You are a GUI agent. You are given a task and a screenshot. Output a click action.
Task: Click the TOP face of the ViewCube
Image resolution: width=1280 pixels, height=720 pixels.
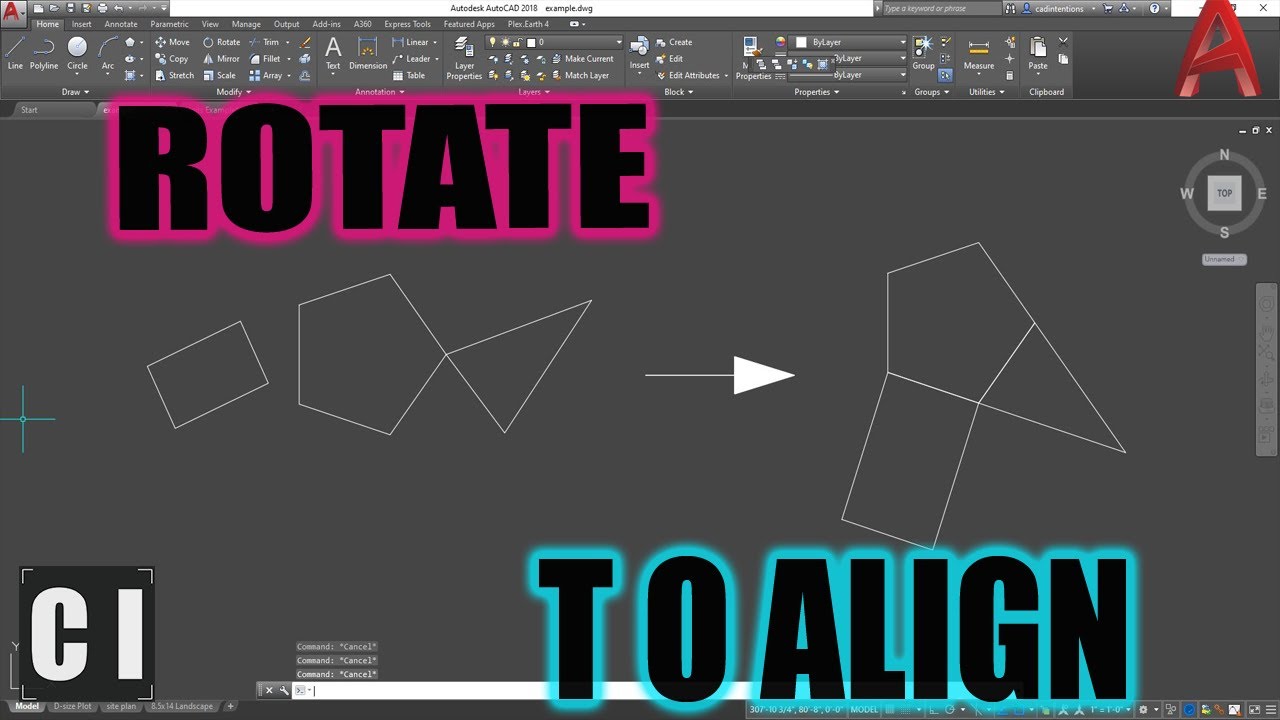(x=1224, y=193)
